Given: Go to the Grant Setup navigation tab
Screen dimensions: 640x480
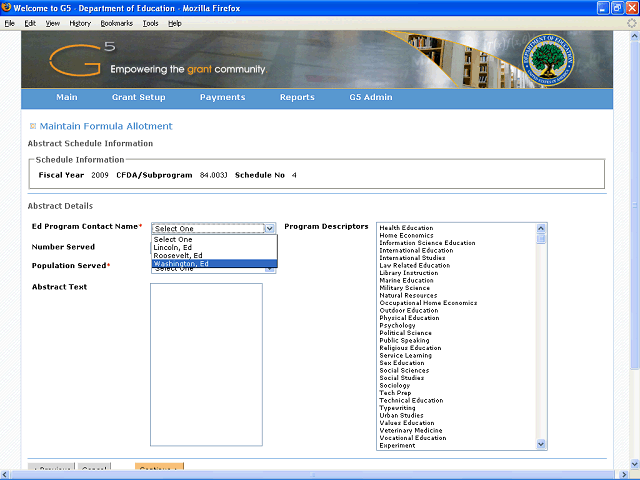Looking at the screenshot, I should pyautogui.click(x=139, y=98).
